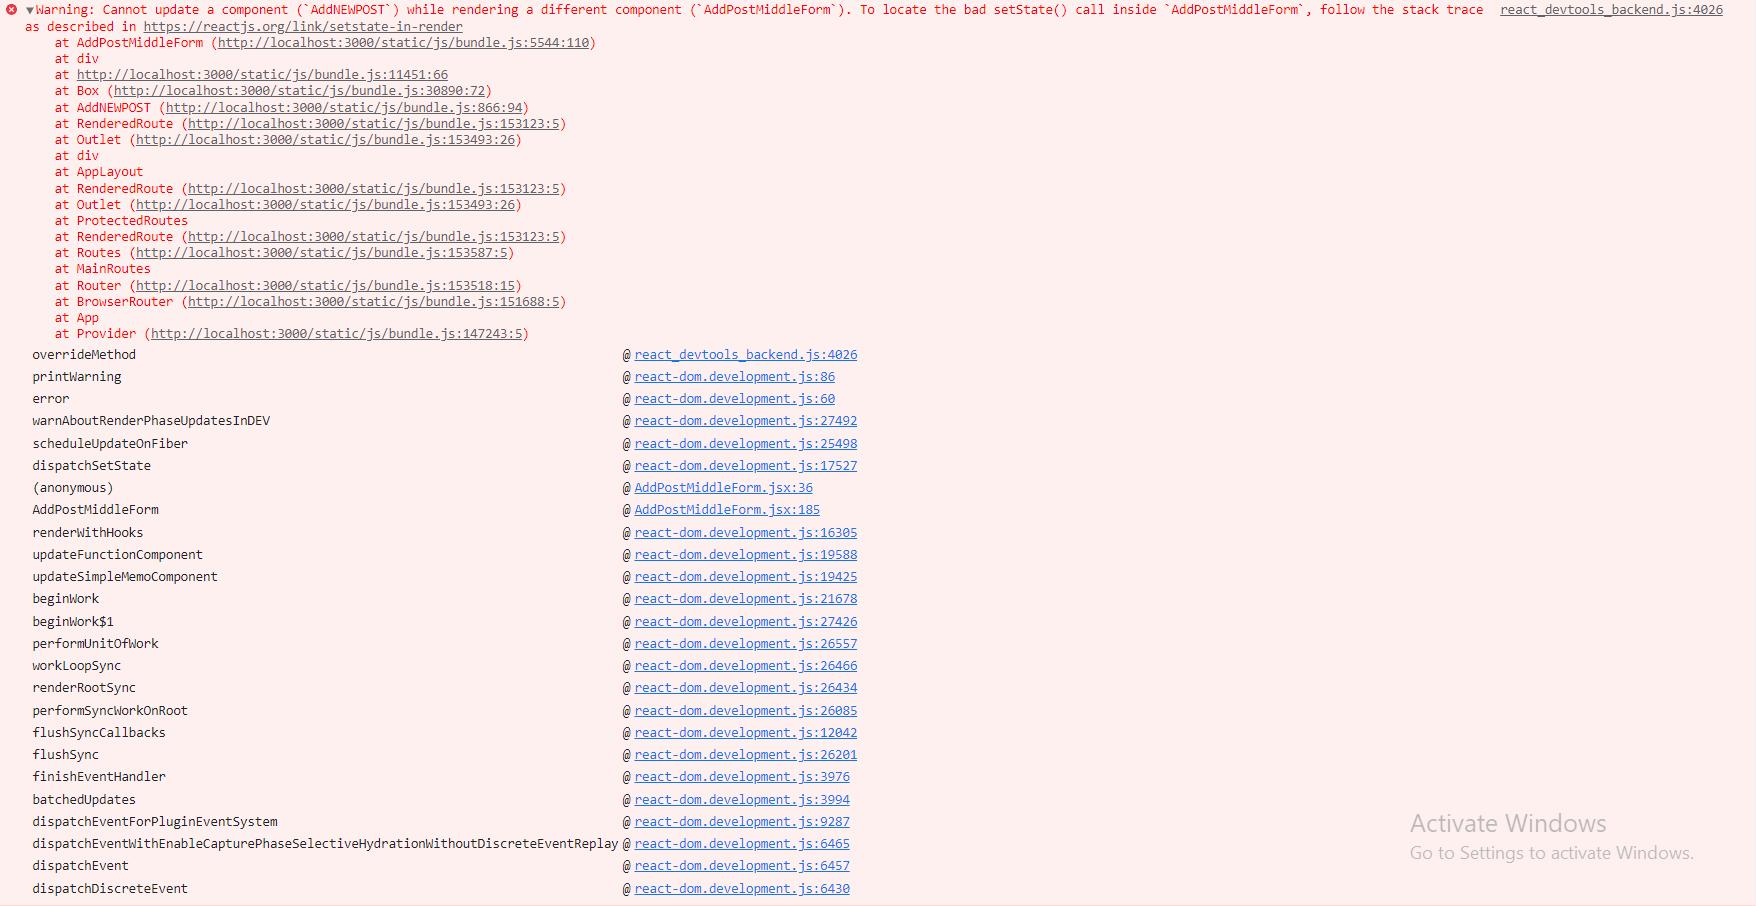Select the 'at AppLayout' component stack line
Viewport: 1756px width, 906px height.
click(99, 172)
